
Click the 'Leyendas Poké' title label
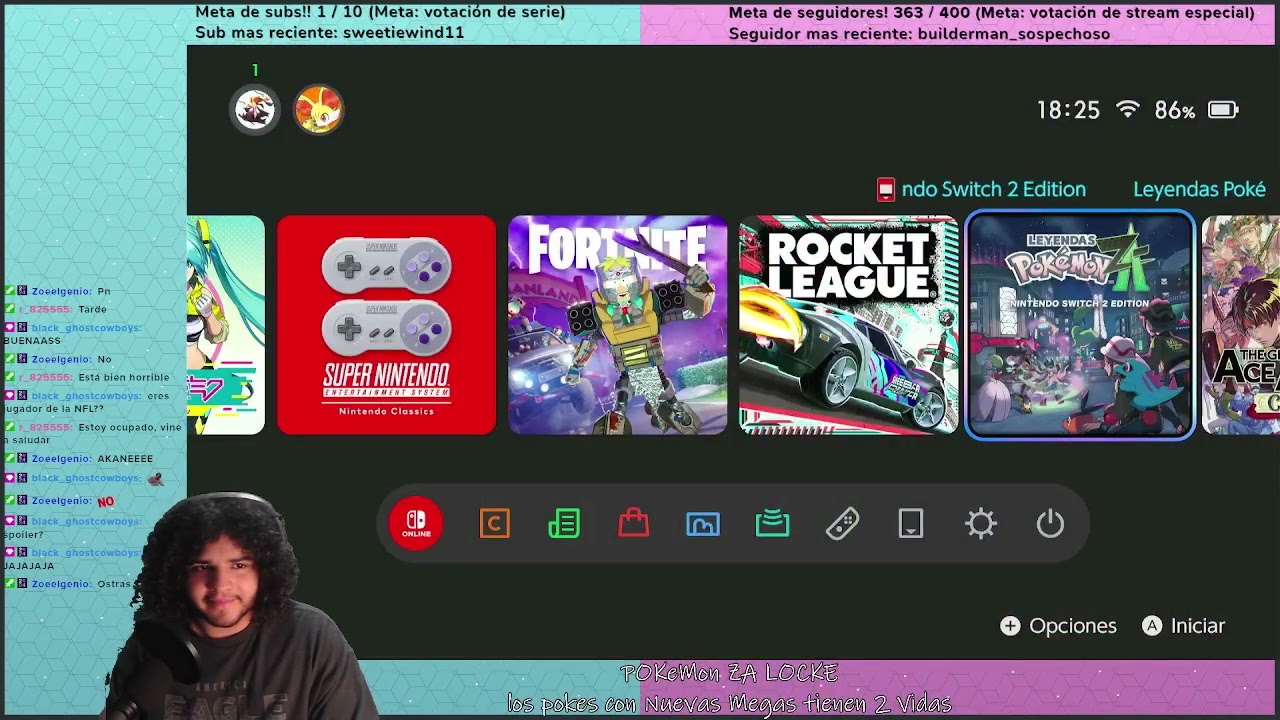click(x=1199, y=189)
